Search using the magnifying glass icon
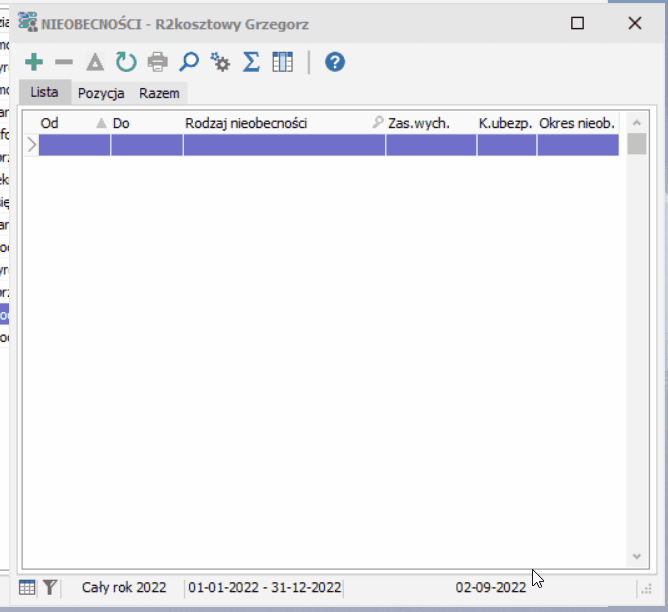668x612 pixels. pyautogui.click(x=189, y=62)
